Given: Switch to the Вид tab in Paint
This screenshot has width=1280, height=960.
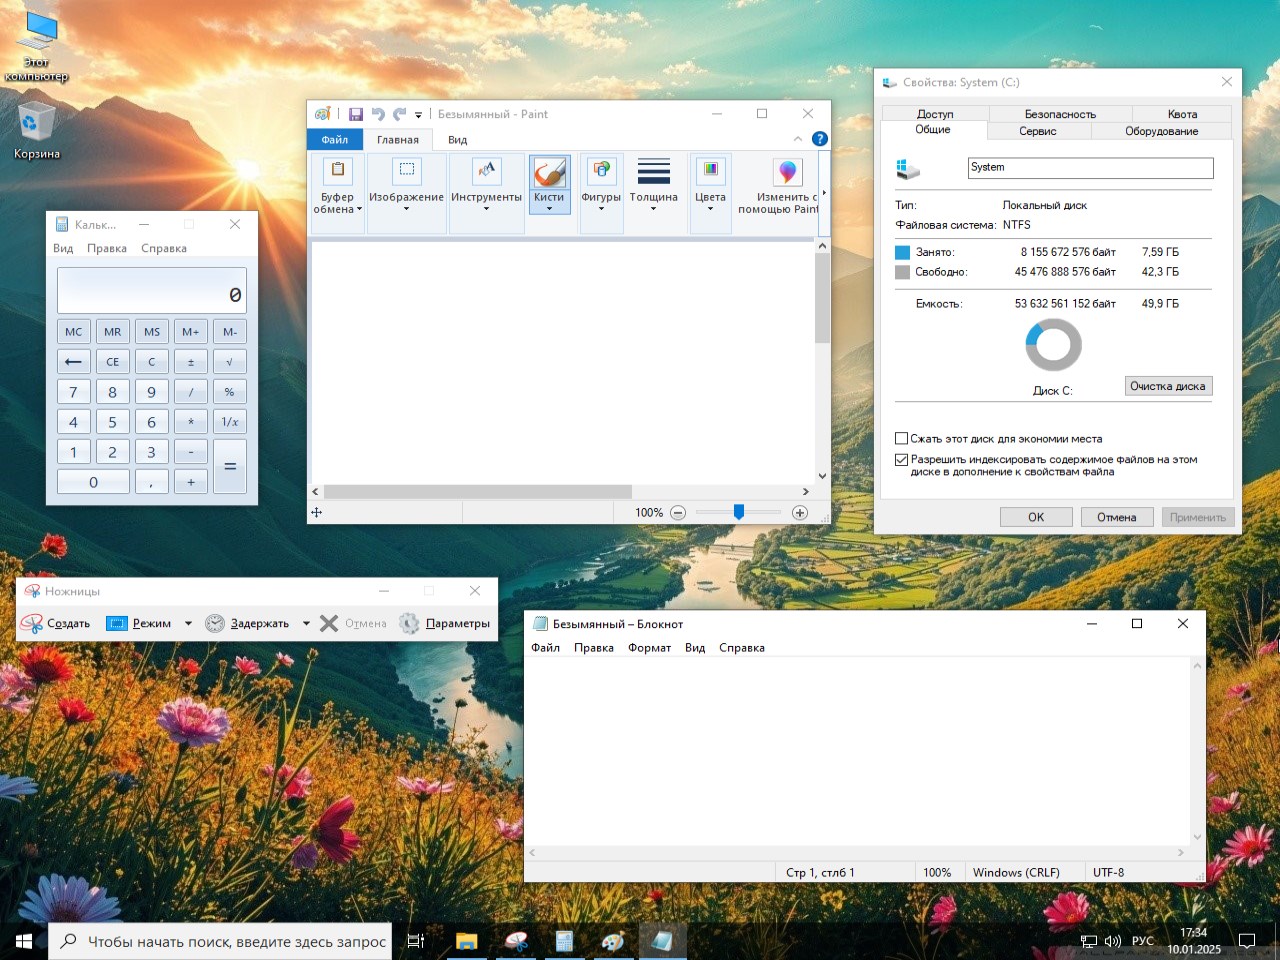Looking at the screenshot, I should point(458,140).
